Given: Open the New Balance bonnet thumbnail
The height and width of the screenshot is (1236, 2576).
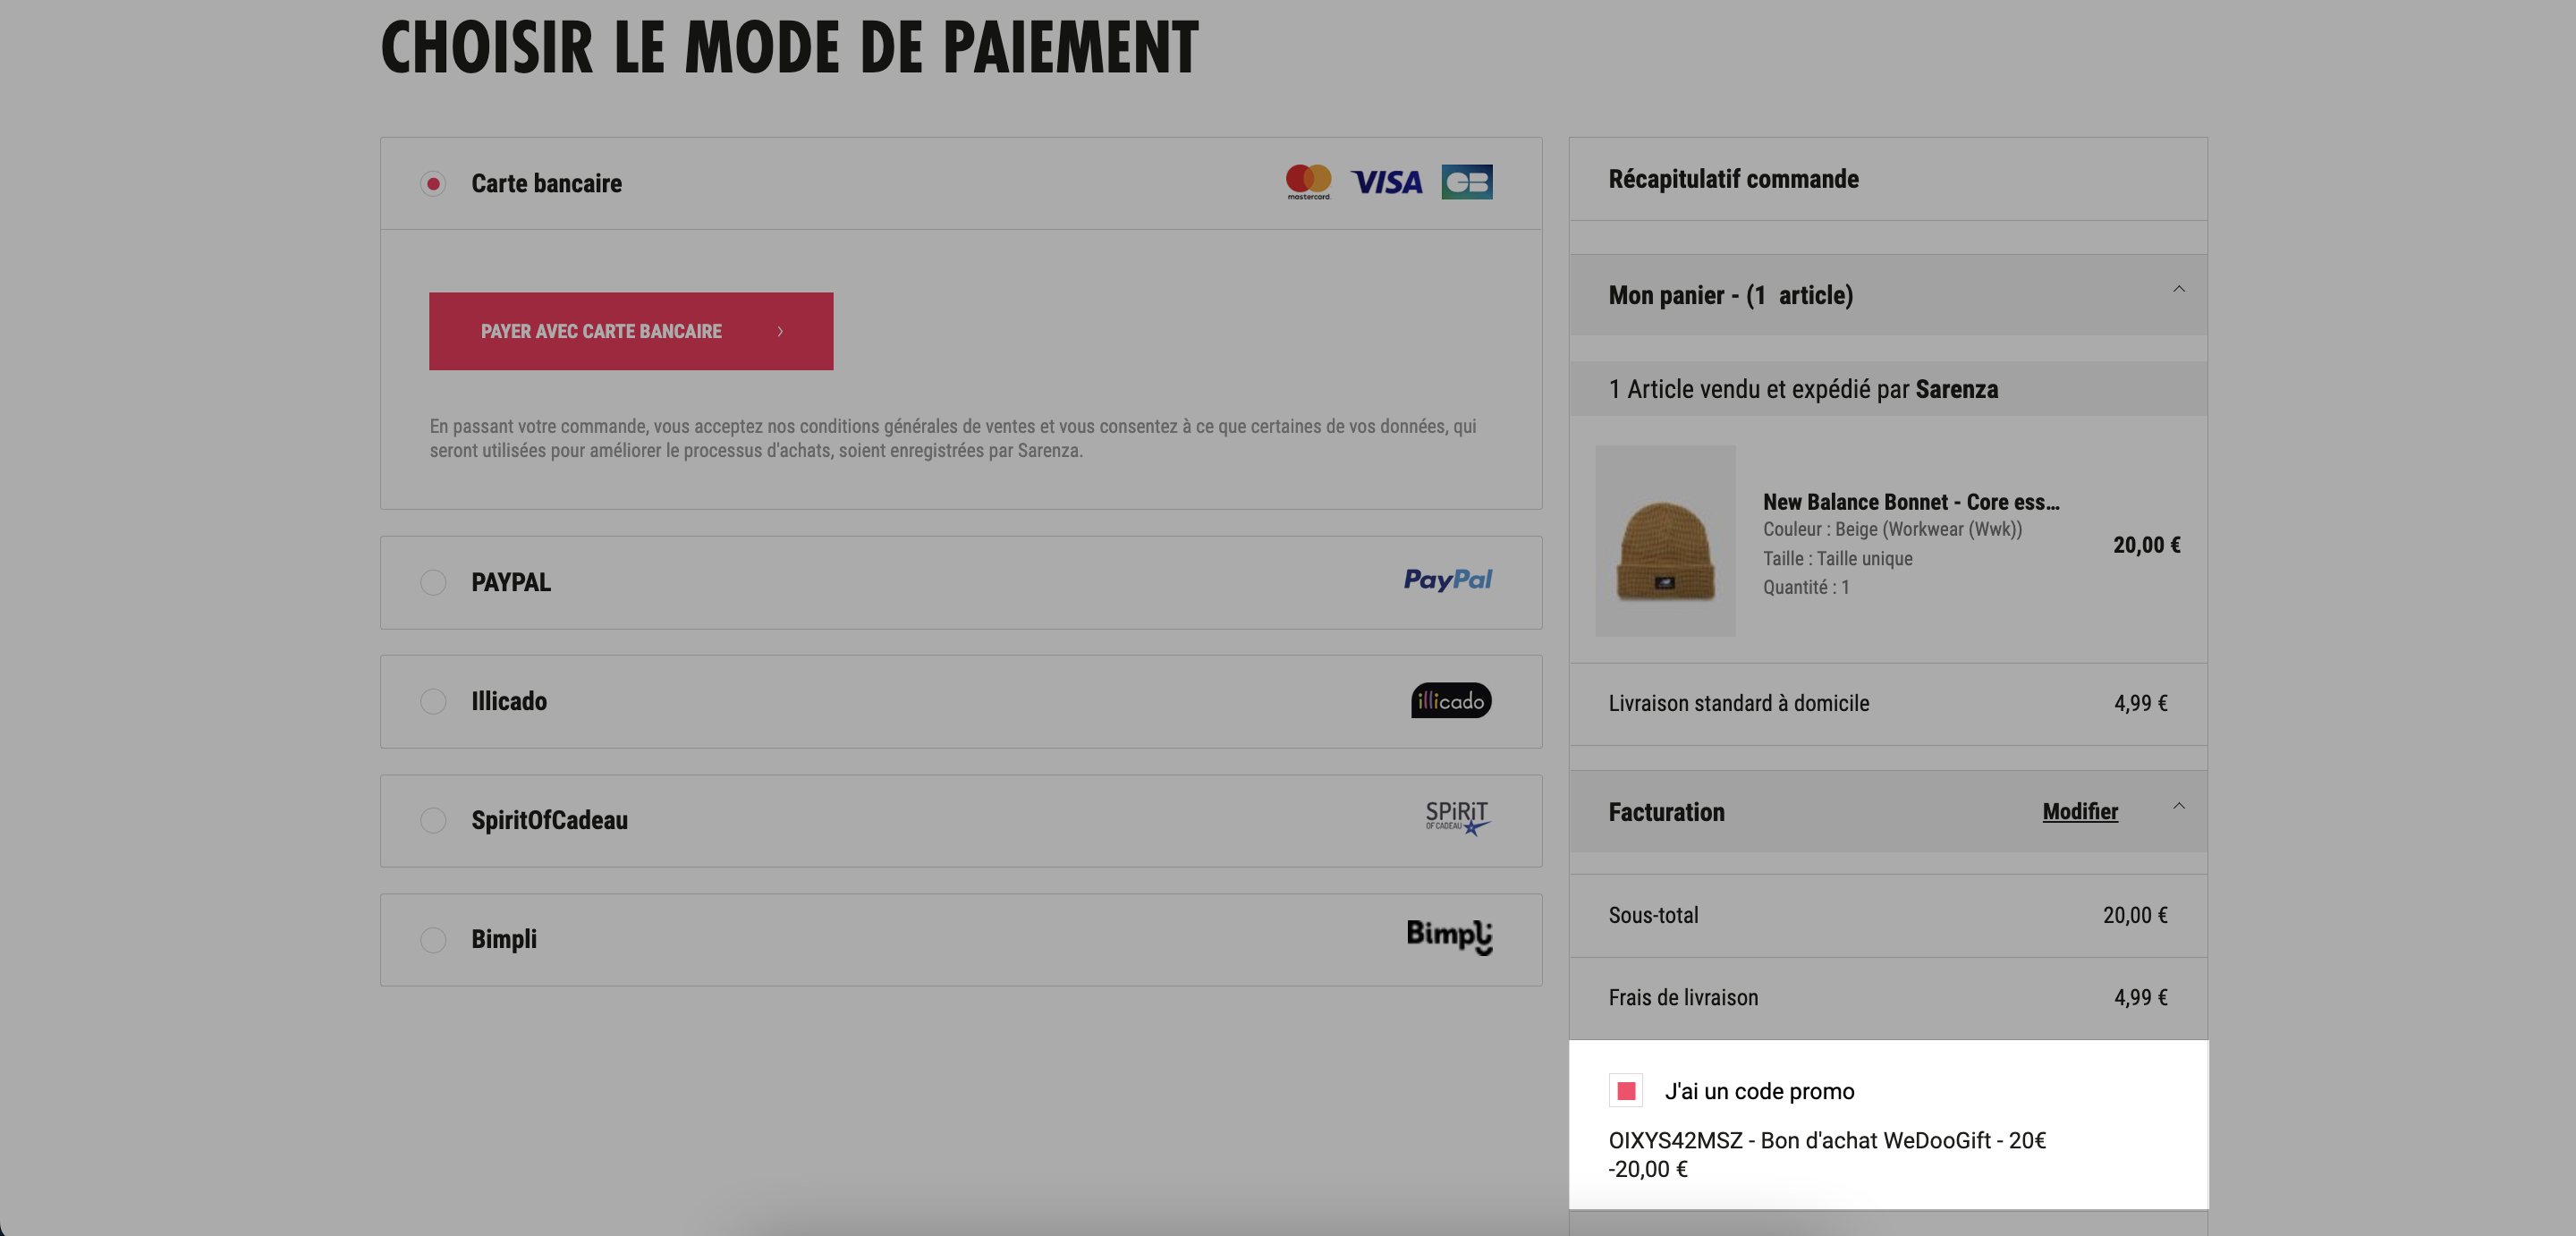Looking at the screenshot, I should pyautogui.click(x=1665, y=540).
